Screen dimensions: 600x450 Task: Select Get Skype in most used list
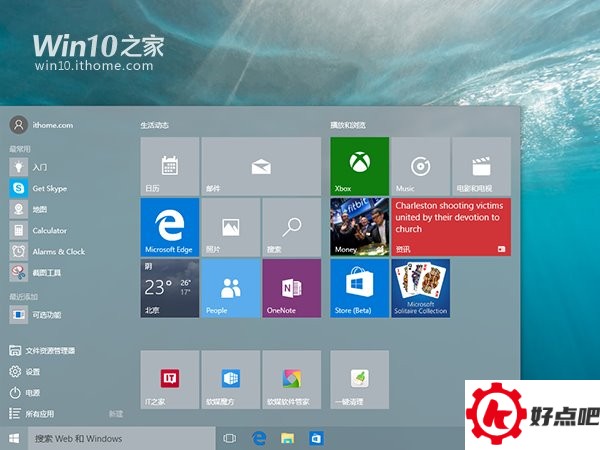coord(48,188)
